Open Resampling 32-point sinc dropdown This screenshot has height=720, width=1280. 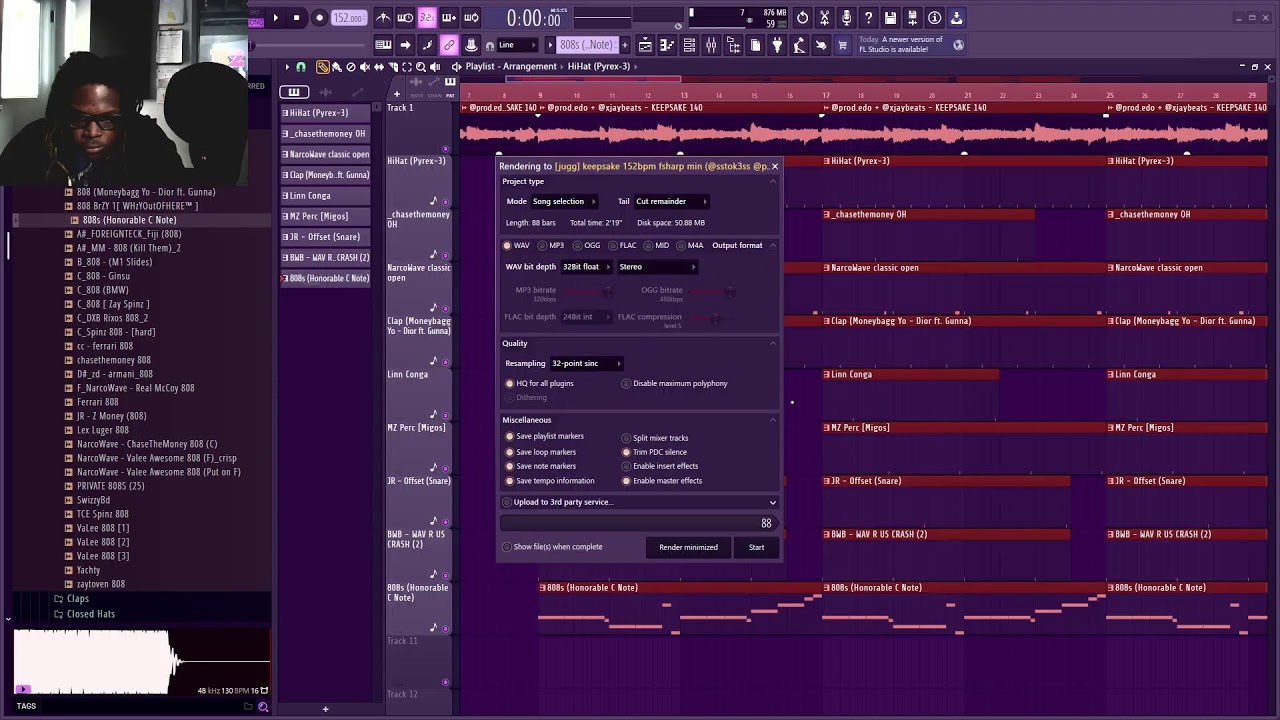(x=586, y=363)
